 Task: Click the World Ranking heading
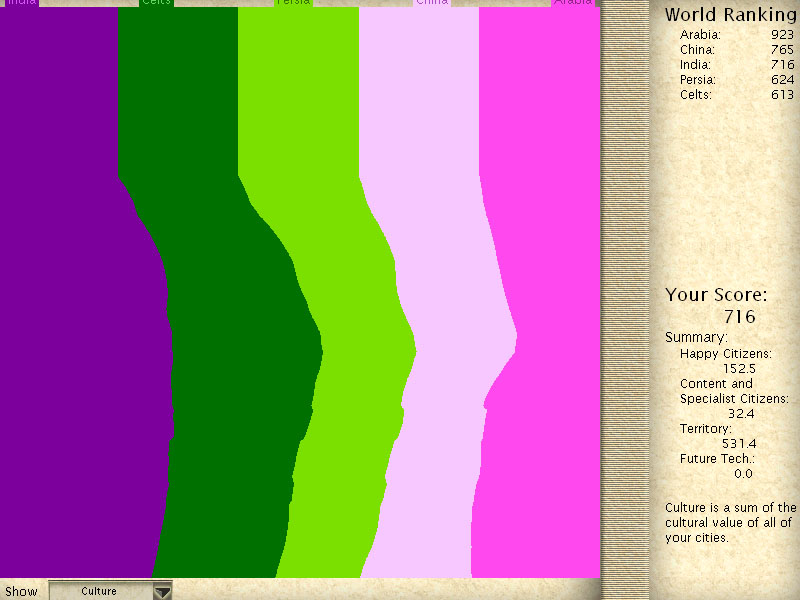pyautogui.click(x=731, y=14)
